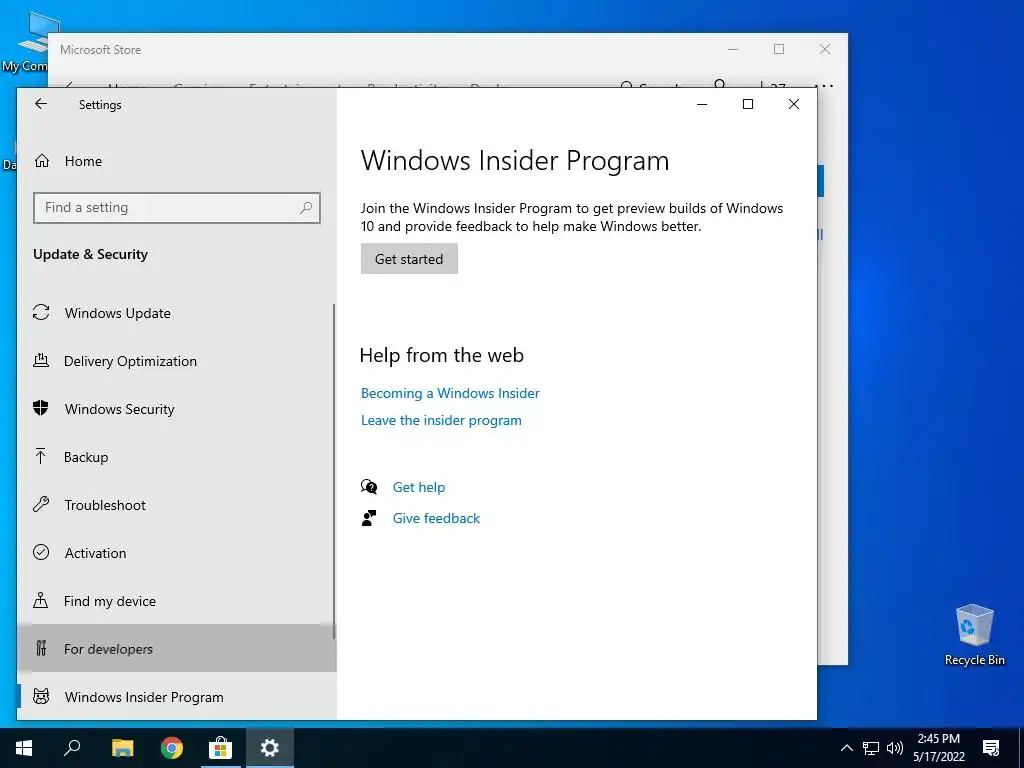Viewport: 1024px width, 768px height.
Task: Click the Troubleshoot wrench icon
Action: click(41, 504)
